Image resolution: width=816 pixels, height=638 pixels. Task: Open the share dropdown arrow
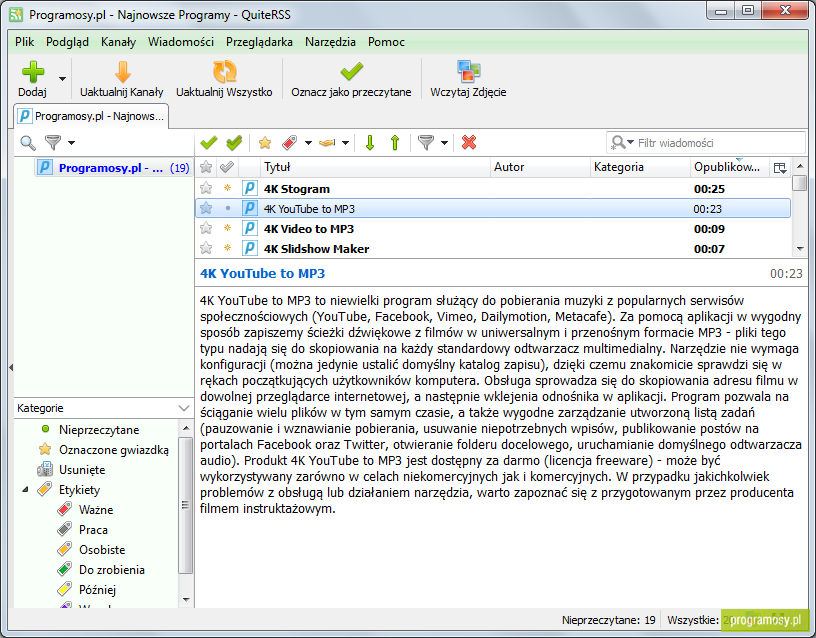[346, 143]
